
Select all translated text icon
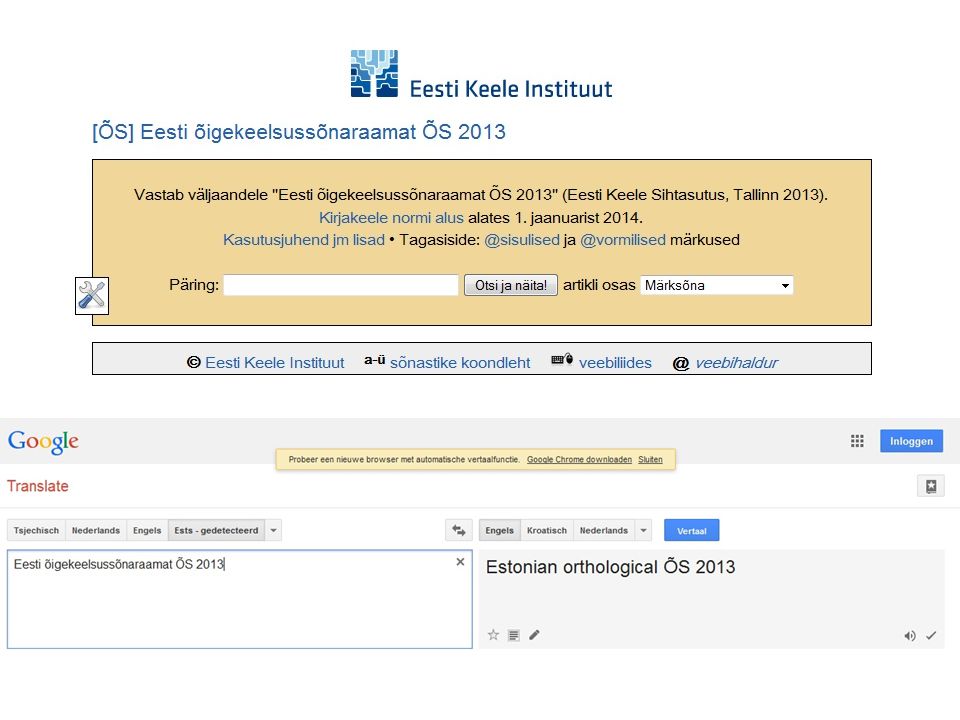514,636
